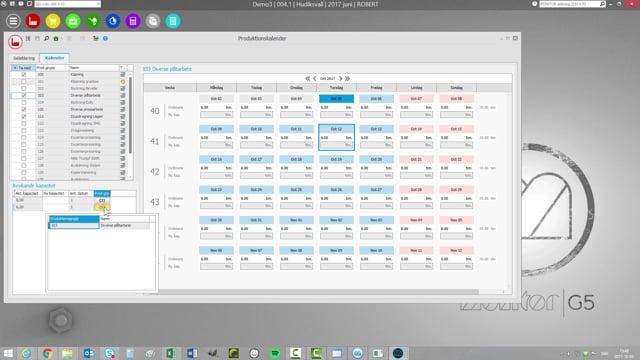The height and width of the screenshot is (360, 640).
Task: Open Skype from the taskbar
Action: (x=109, y=353)
